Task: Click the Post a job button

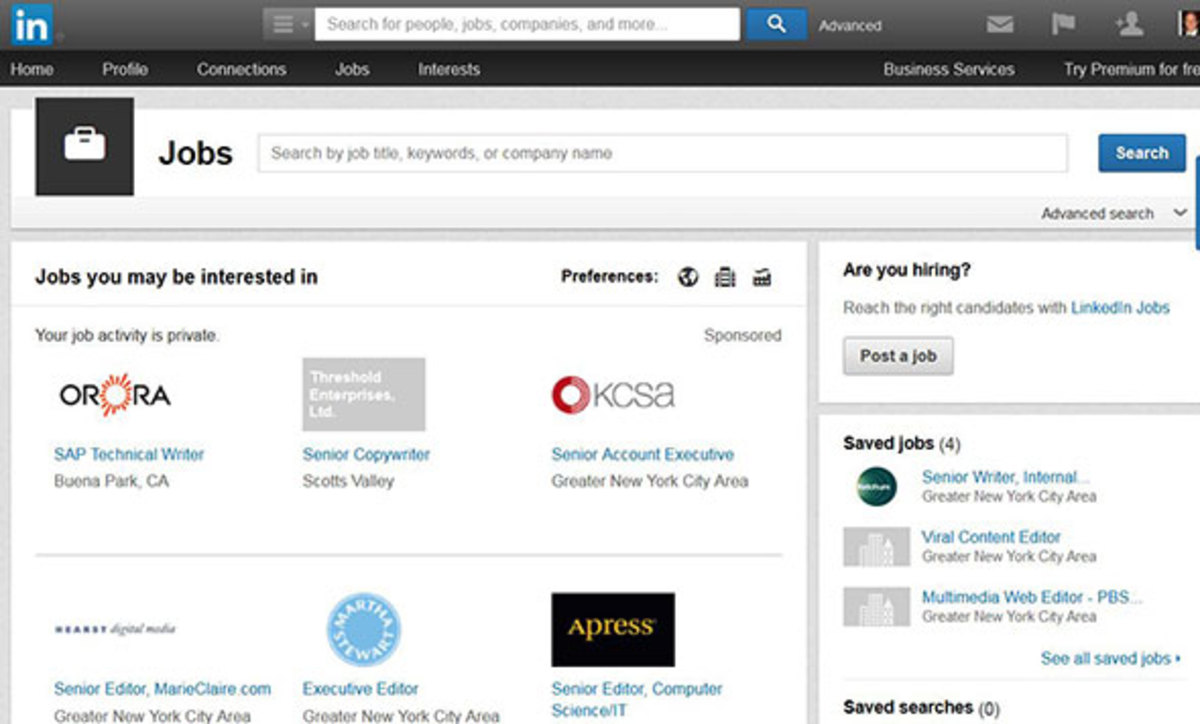Action: [x=897, y=356]
